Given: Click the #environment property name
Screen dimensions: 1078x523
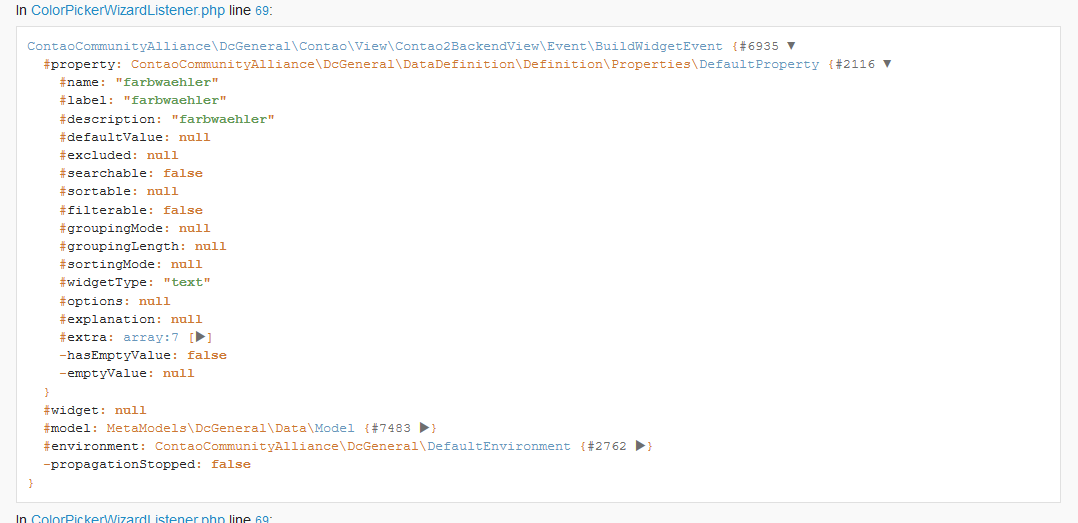Looking at the screenshot, I should [94, 446].
